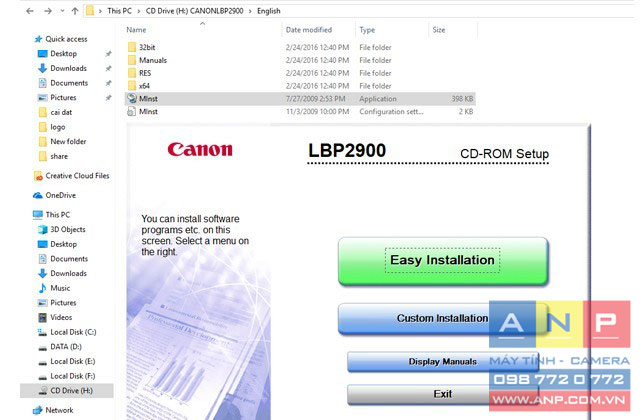The width and height of the screenshot is (640, 420).
Task: Select MInst Configuration settings file icon
Action: coord(131,111)
